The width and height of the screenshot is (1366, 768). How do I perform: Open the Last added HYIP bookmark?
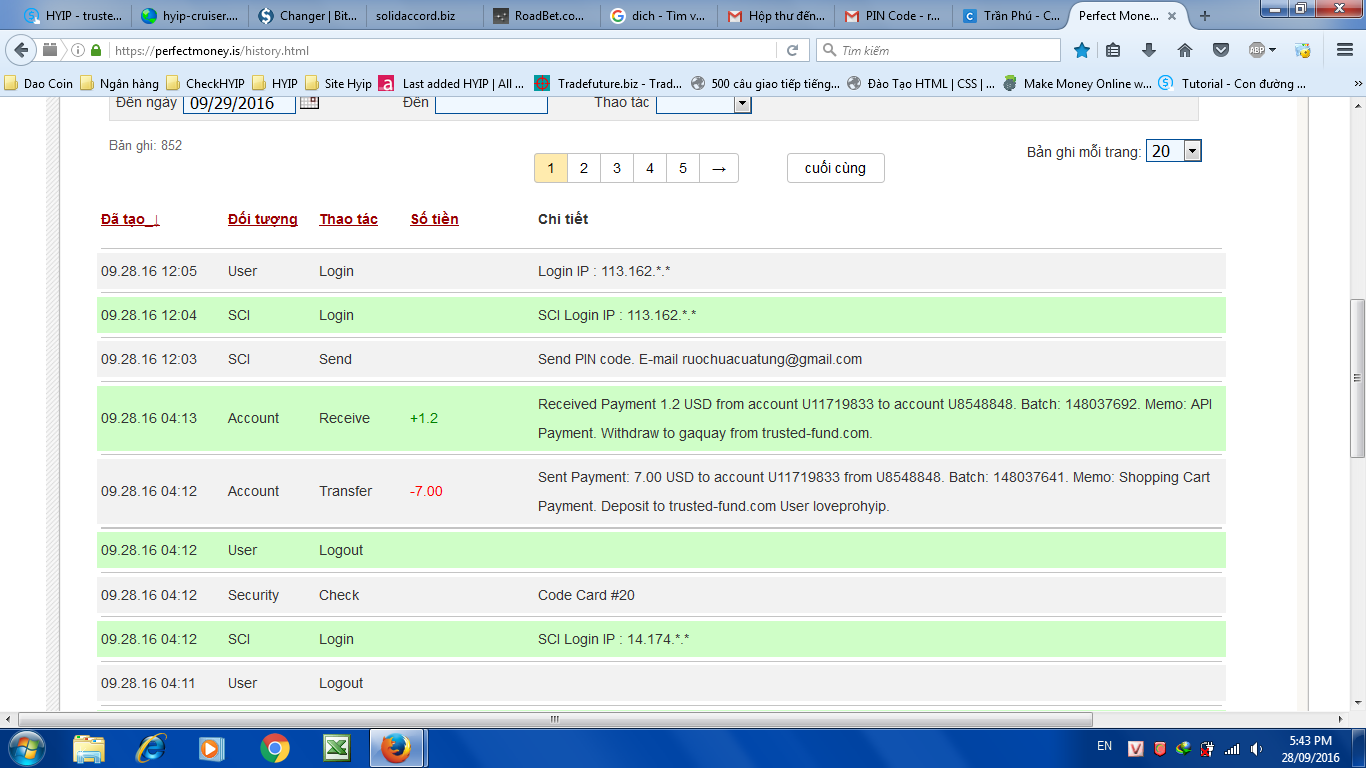[451, 84]
